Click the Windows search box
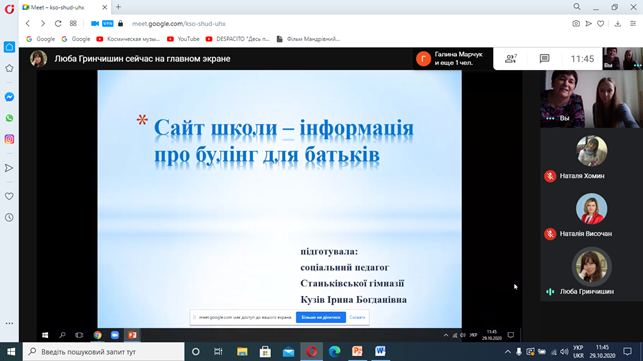 [103, 352]
